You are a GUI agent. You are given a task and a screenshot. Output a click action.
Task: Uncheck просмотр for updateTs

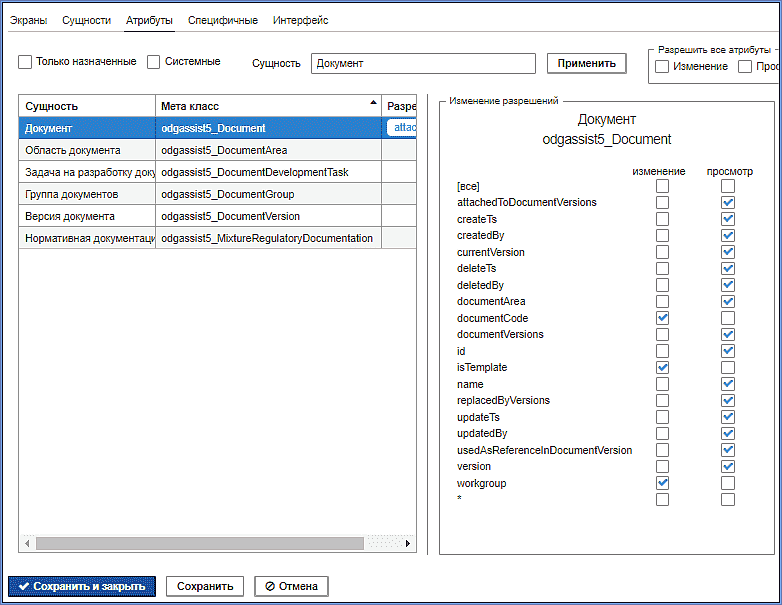coord(728,417)
